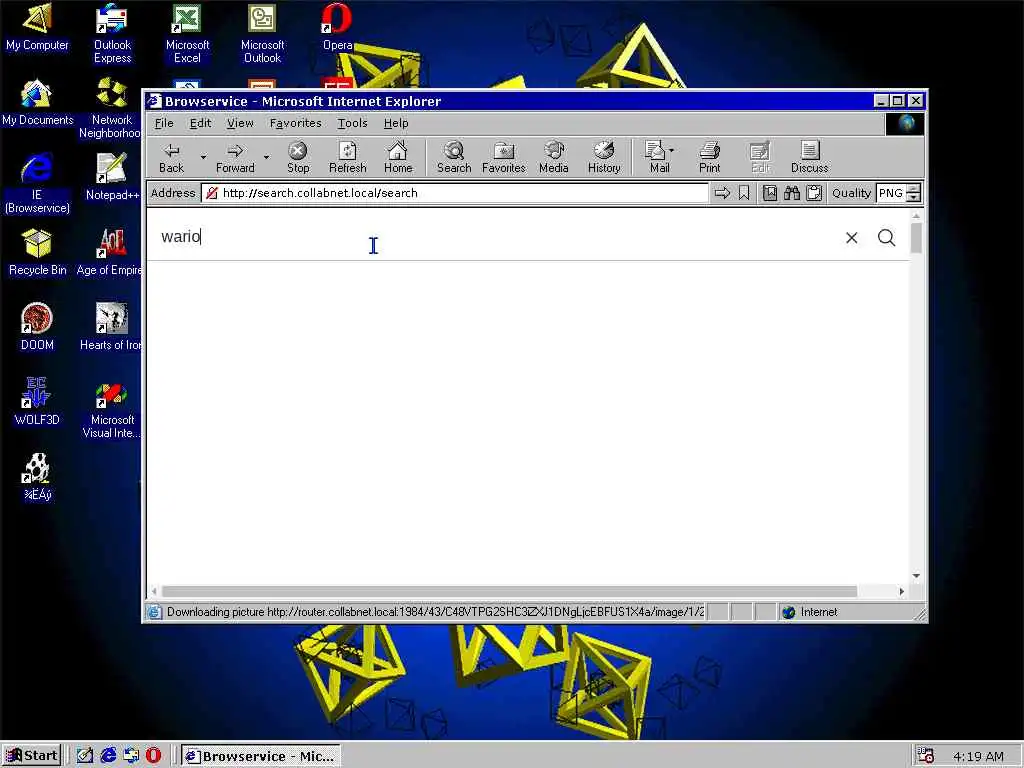Click the vertical scrollbar down arrow
This screenshot has height=768, width=1024.
click(x=916, y=575)
